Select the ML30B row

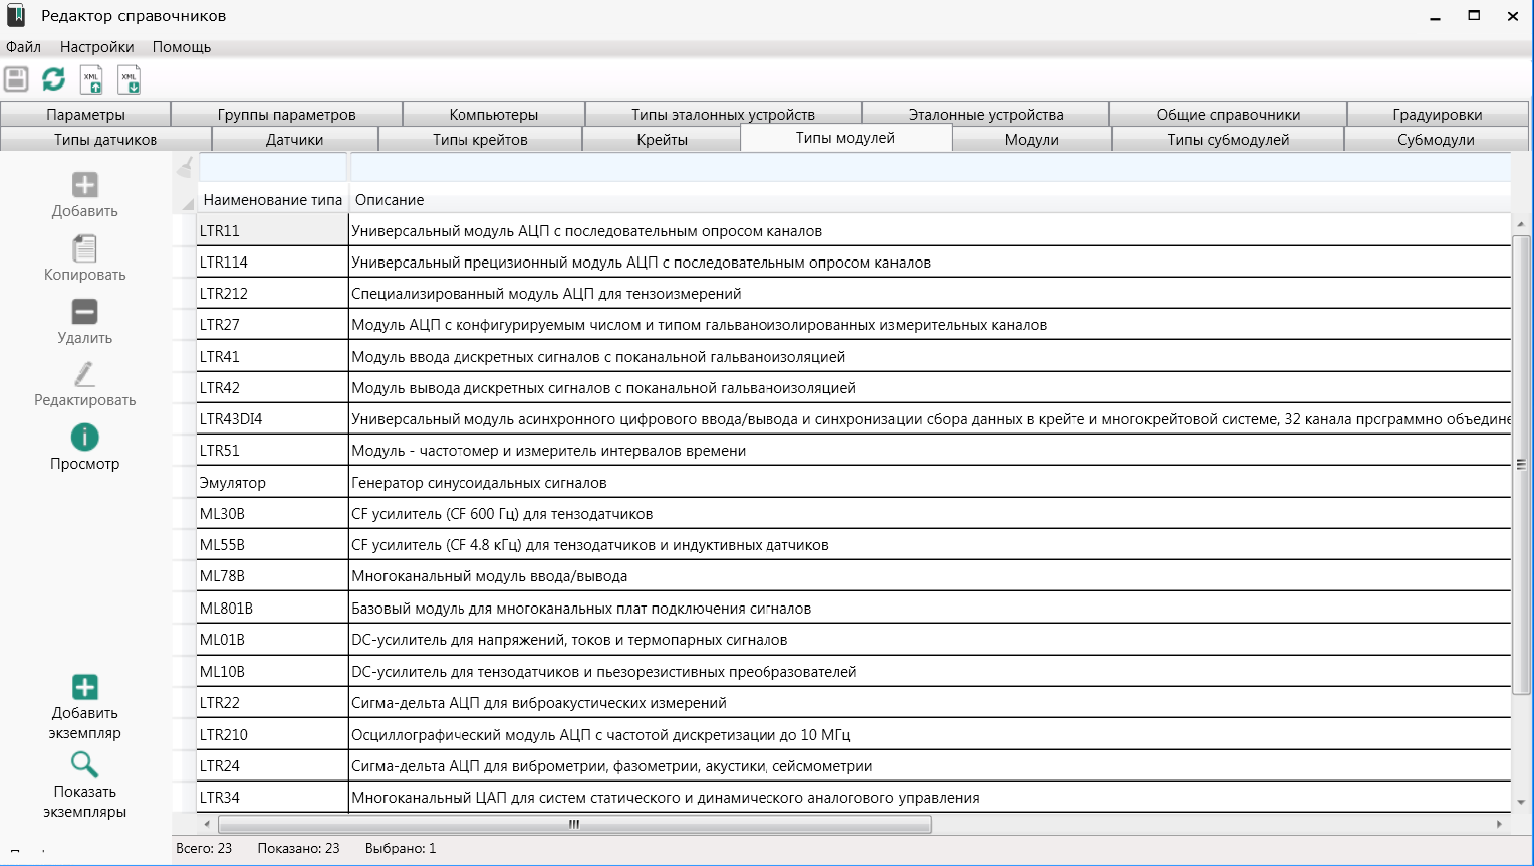tap(854, 514)
